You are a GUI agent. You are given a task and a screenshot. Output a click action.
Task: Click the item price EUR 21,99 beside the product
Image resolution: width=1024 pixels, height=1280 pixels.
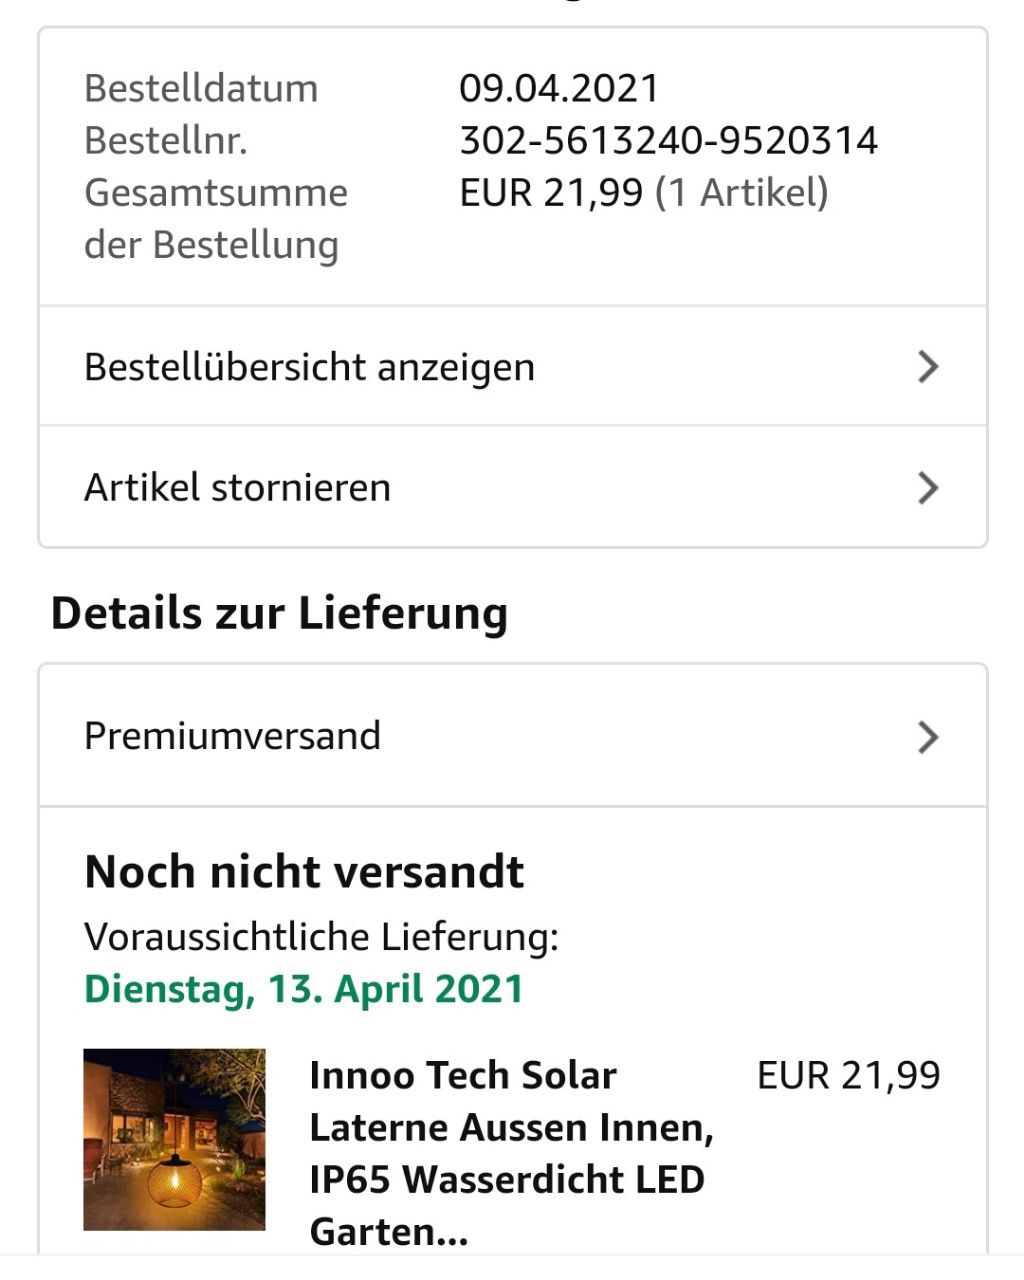(x=848, y=1076)
